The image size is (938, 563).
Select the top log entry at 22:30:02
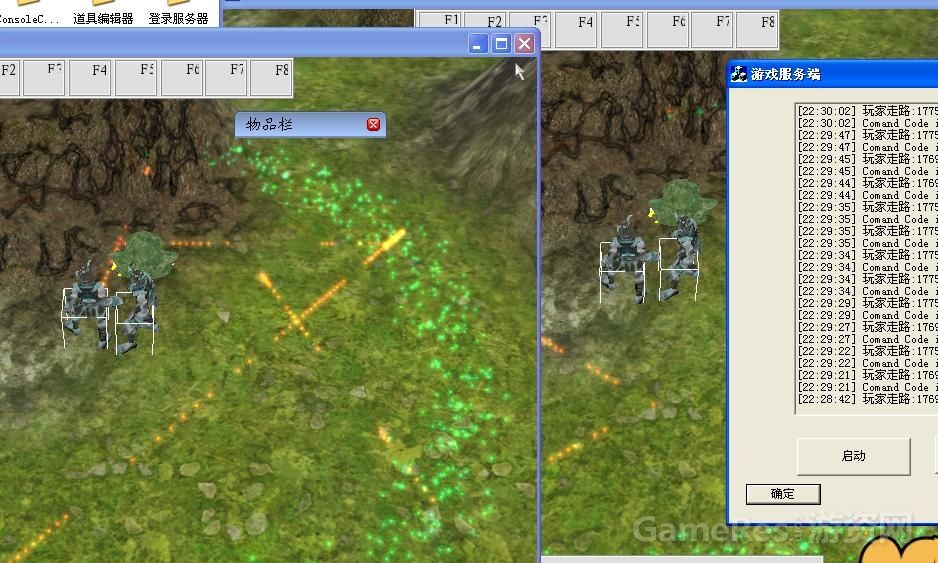point(866,111)
